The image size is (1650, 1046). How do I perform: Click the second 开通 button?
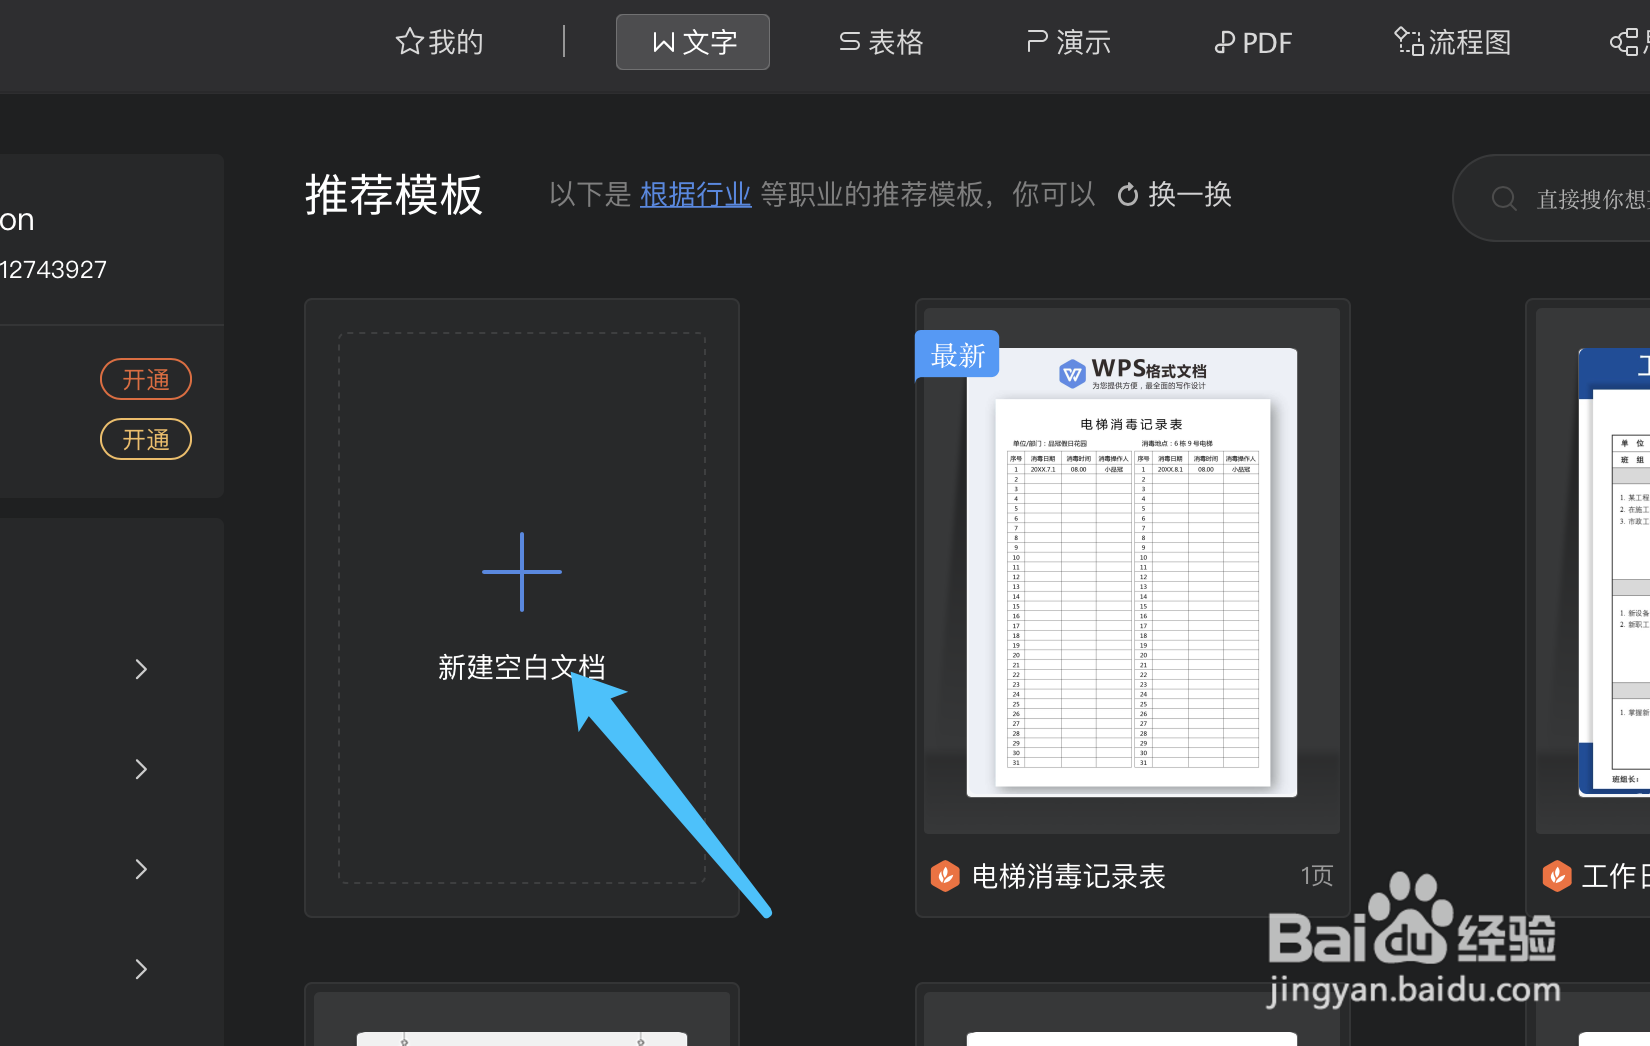tap(146, 439)
